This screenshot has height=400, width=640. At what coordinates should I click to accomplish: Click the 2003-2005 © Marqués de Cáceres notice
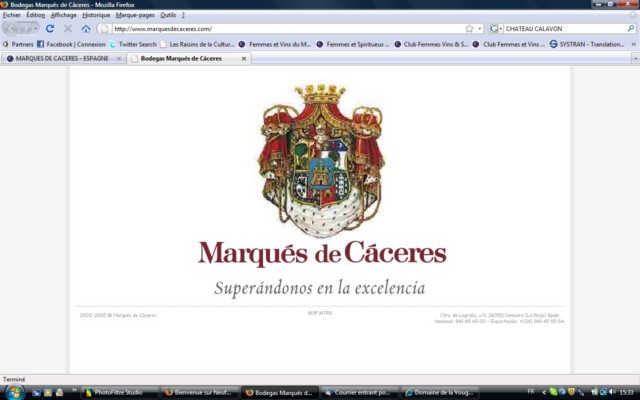coord(118,315)
